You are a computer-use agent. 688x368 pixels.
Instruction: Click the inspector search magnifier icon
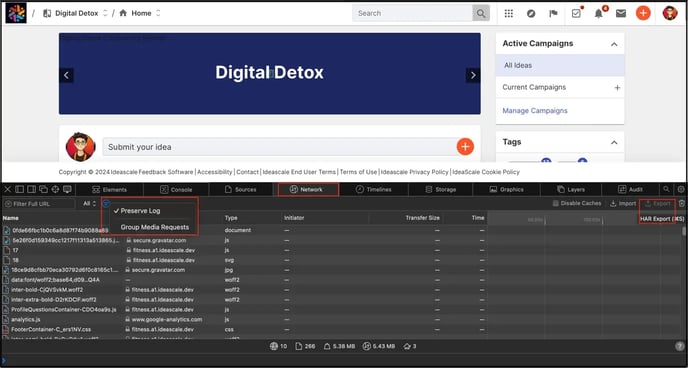tap(666, 189)
